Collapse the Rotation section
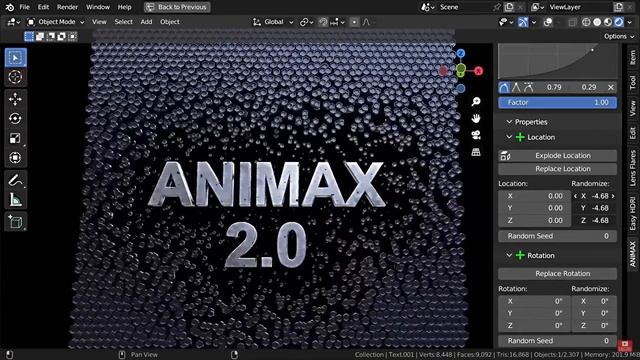The height and width of the screenshot is (360, 640). [509, 256]
